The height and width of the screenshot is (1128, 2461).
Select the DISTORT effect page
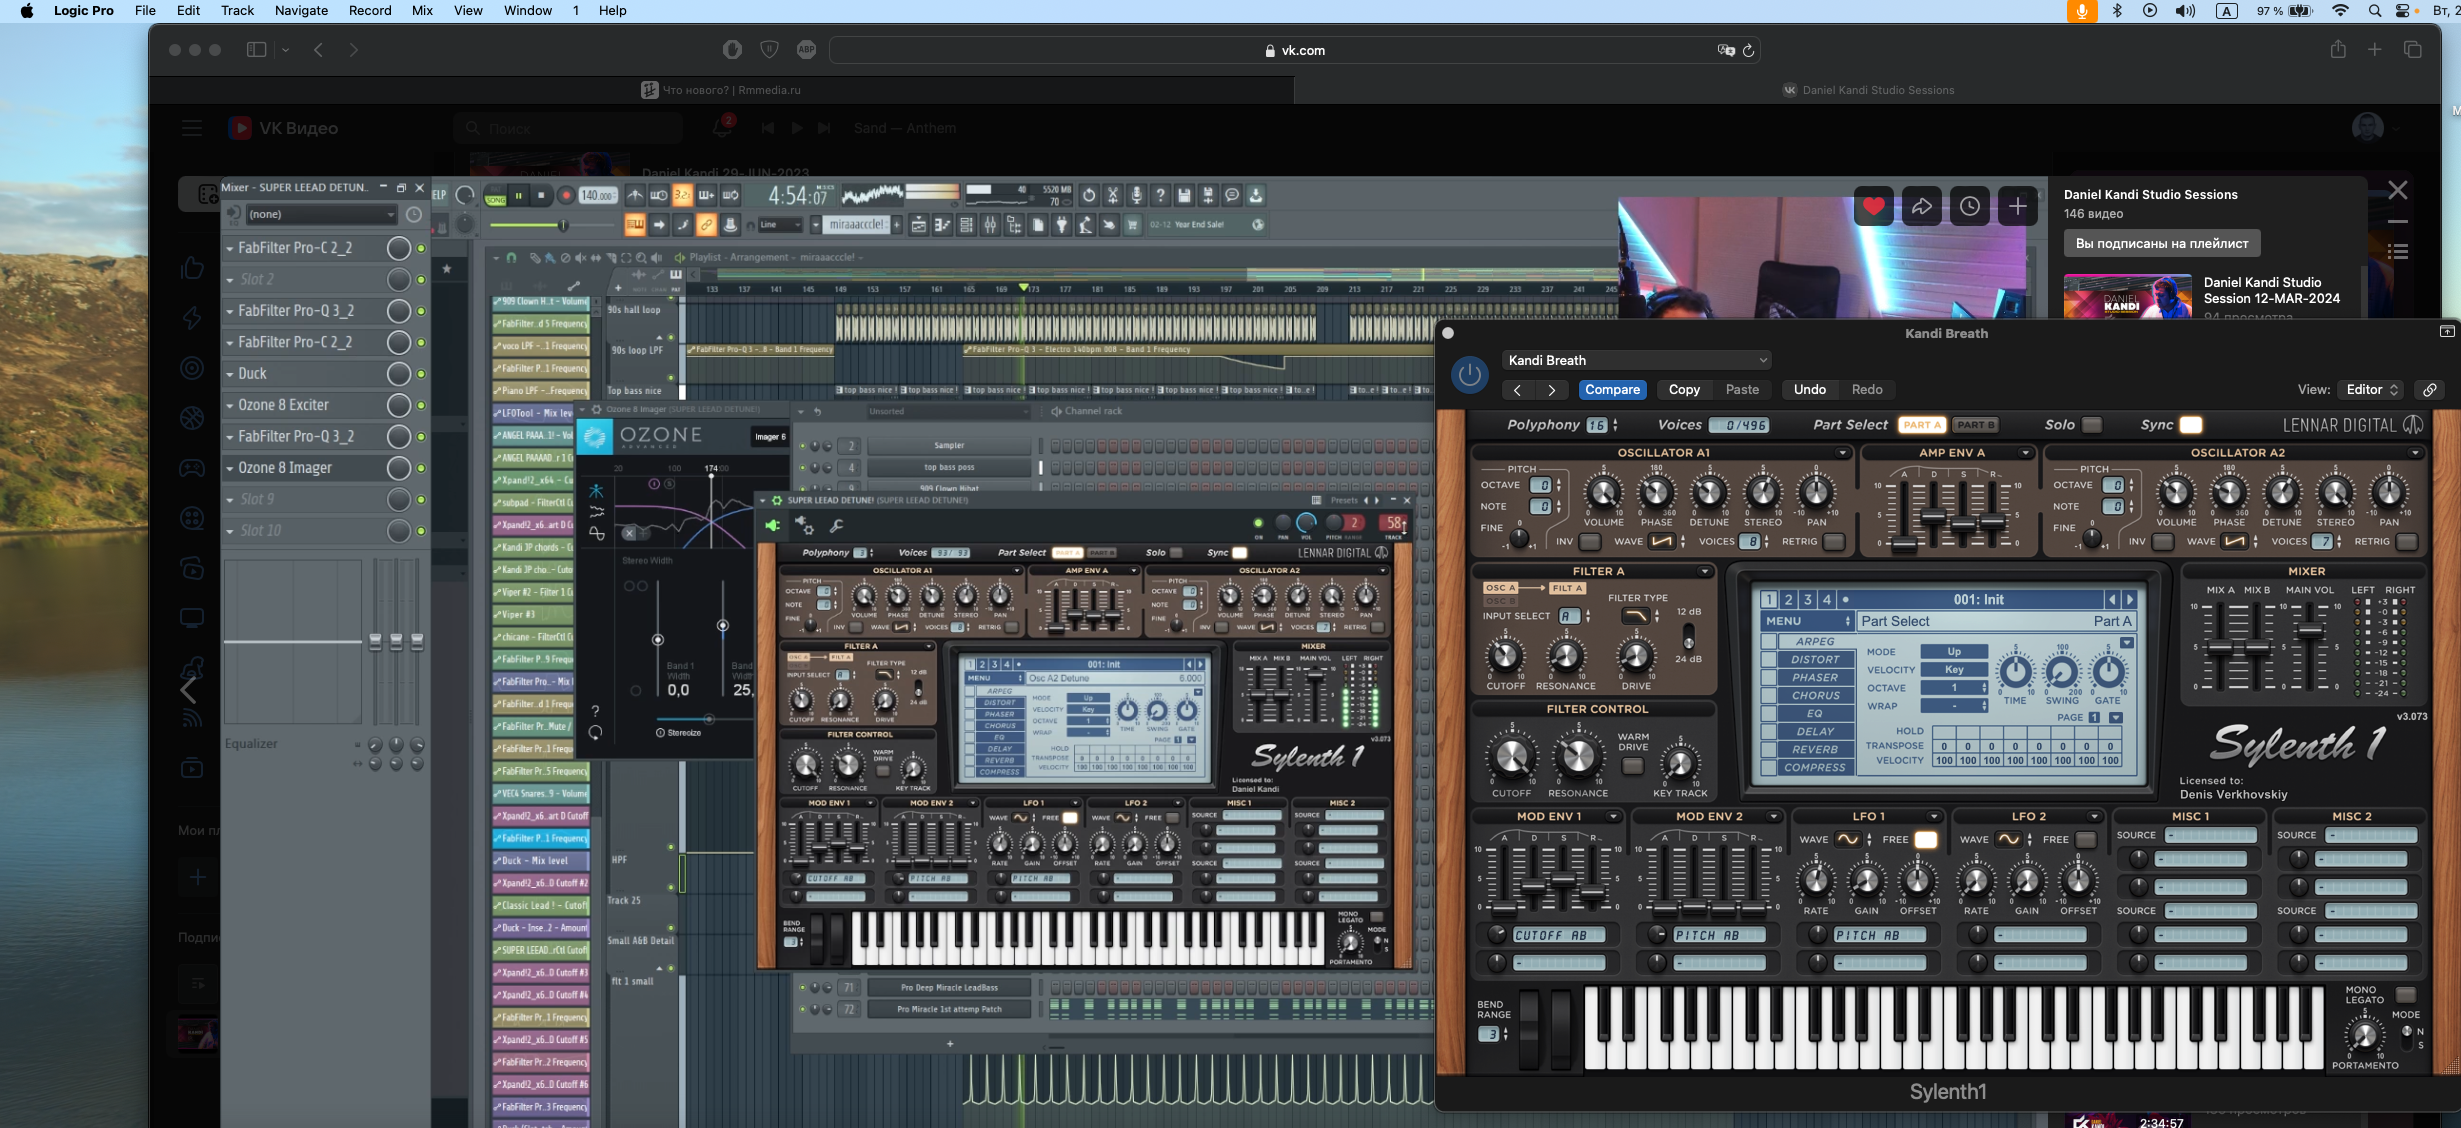1815,660
